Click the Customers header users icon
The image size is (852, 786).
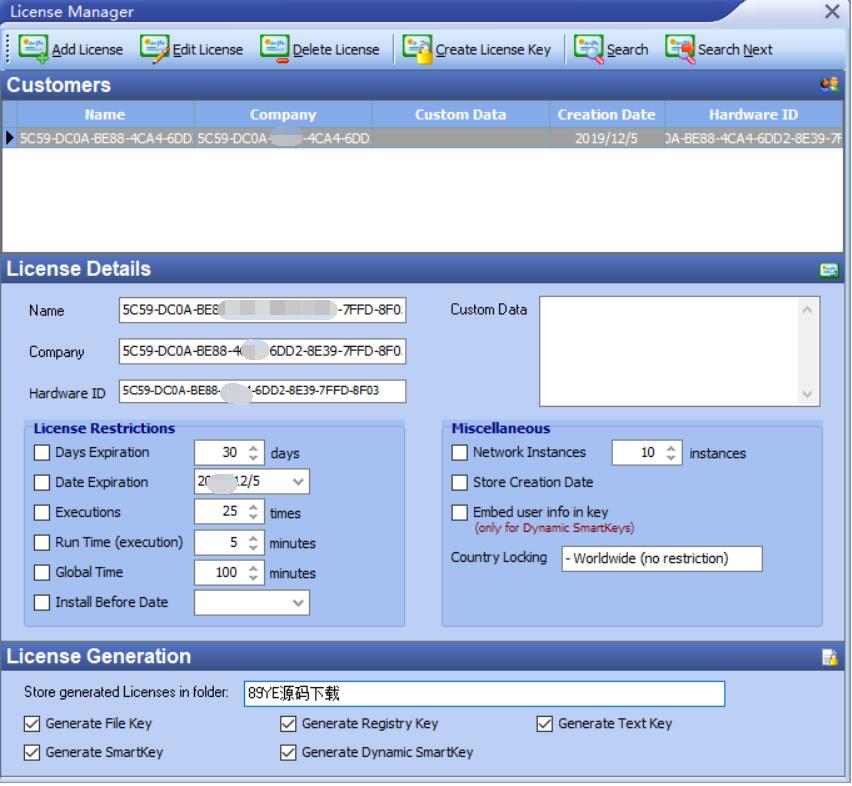coord(827,86)
